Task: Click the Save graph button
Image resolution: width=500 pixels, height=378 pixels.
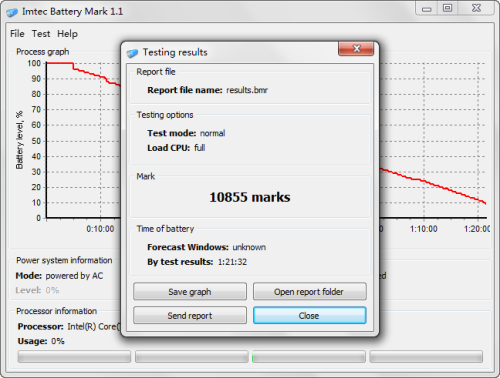Action: 190,292
